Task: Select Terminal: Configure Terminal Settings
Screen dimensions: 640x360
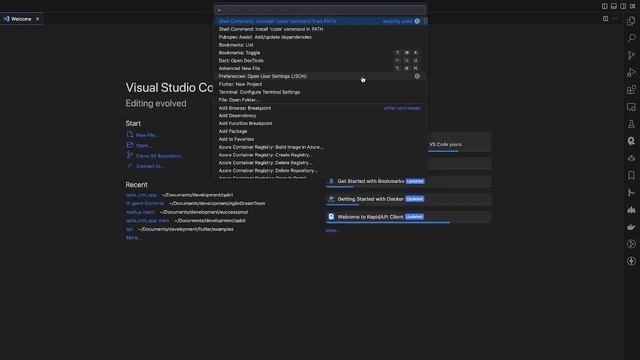Action: [x=320, y=92]
